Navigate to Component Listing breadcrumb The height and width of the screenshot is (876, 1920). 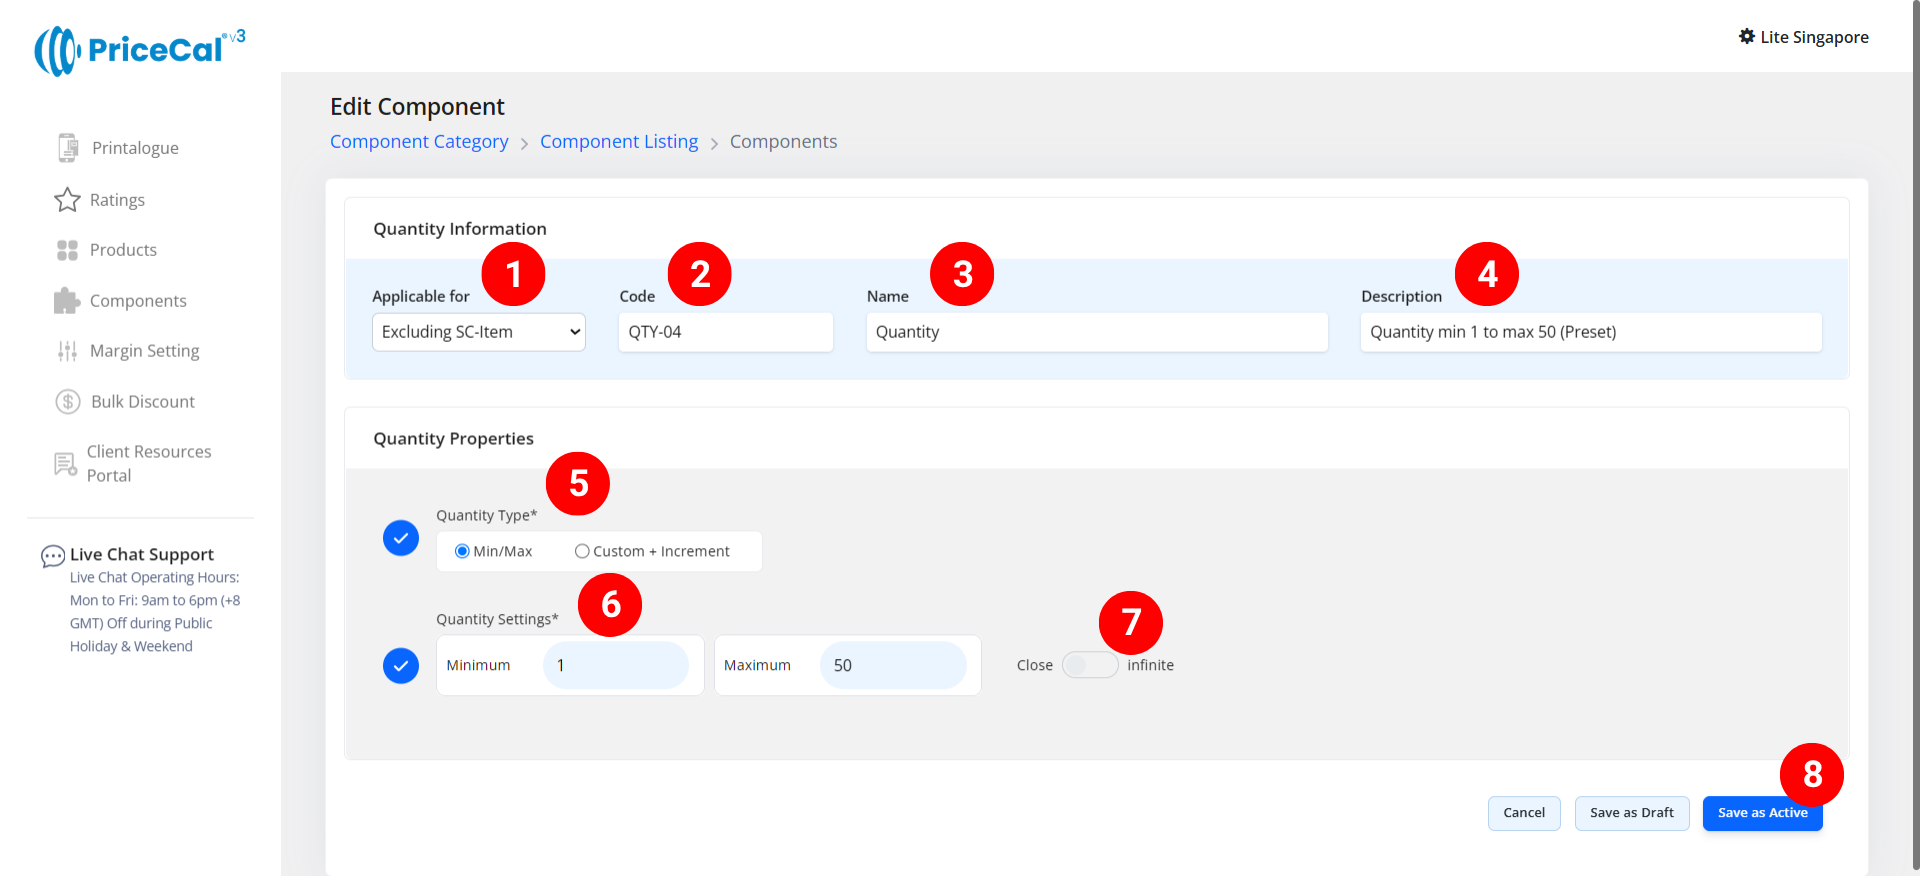click(x=619, y=142)
